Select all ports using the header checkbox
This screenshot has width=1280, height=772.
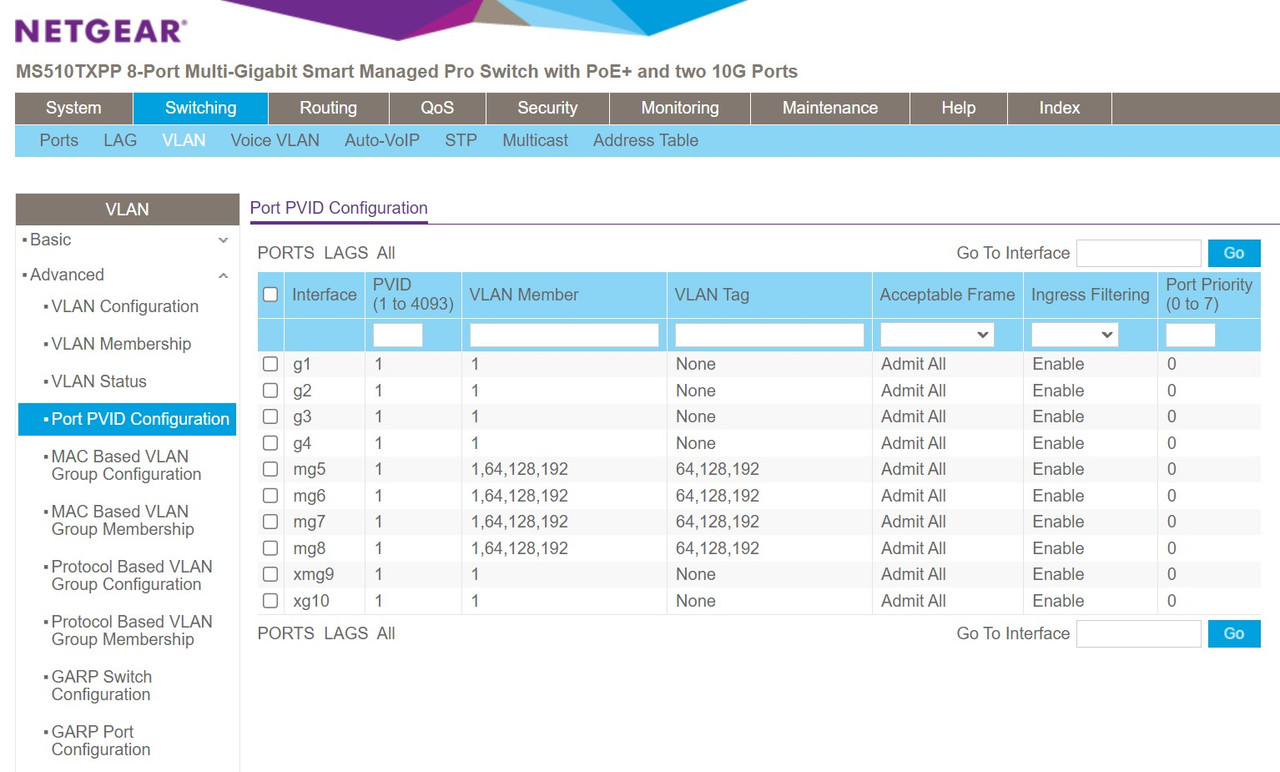(x=270, y=294)
